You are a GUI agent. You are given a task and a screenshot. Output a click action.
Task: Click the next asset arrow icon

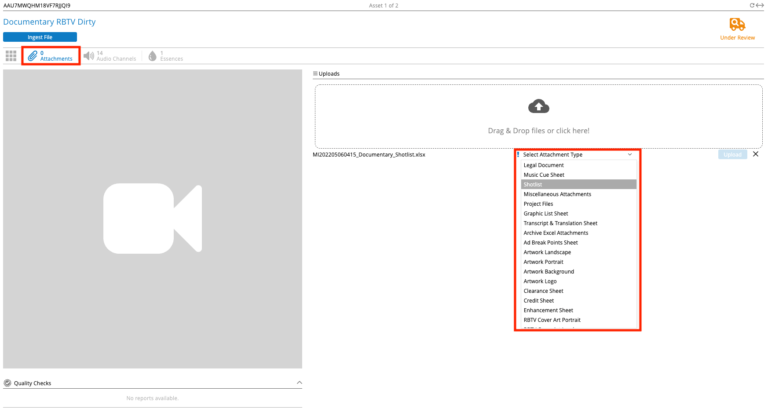[x=760, y=5]
